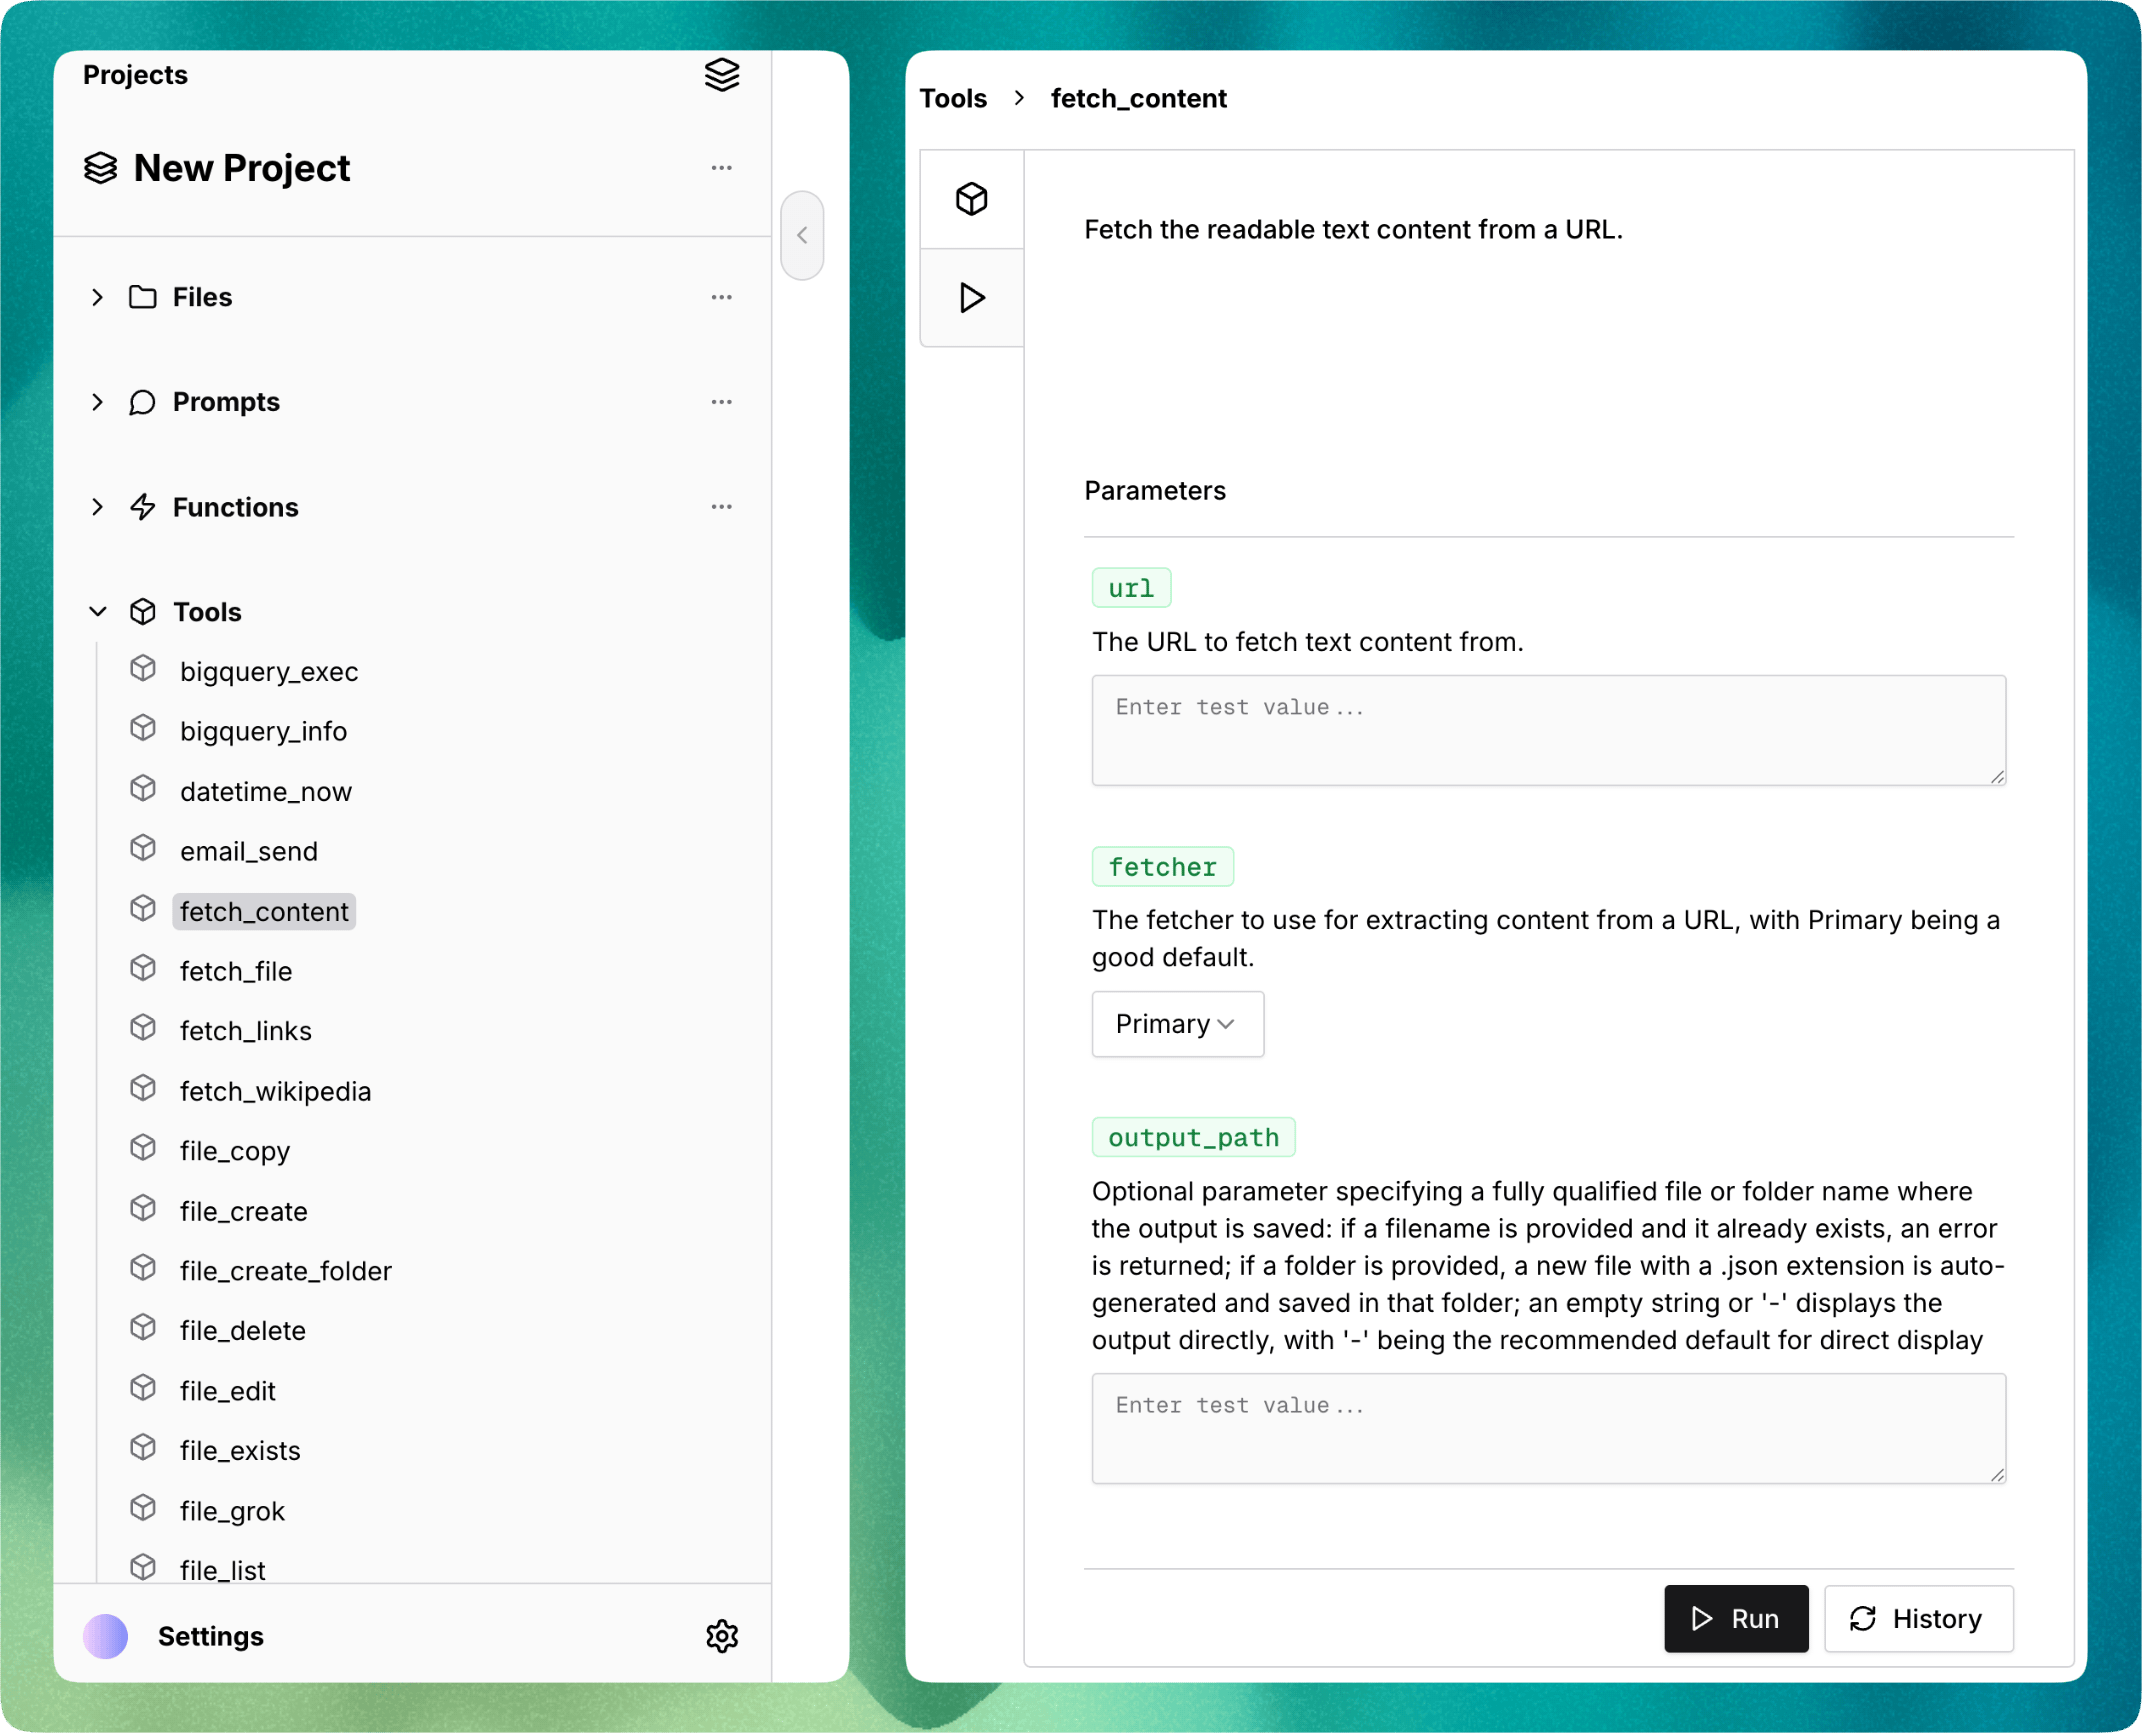Viewport: 2142px width, 1733px height.
Task: Open the History button
Action: coord(1917,1618)
